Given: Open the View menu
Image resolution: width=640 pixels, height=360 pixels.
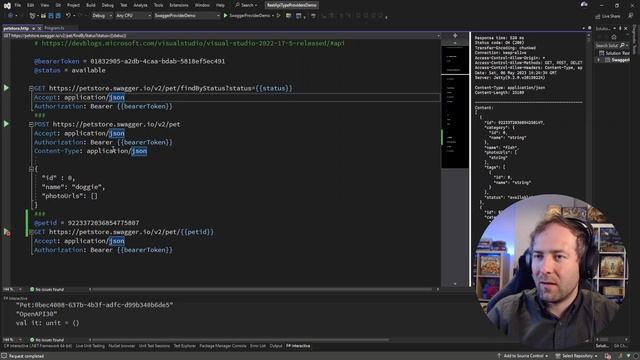Looking at the screenshot, I should pos(44,5).
